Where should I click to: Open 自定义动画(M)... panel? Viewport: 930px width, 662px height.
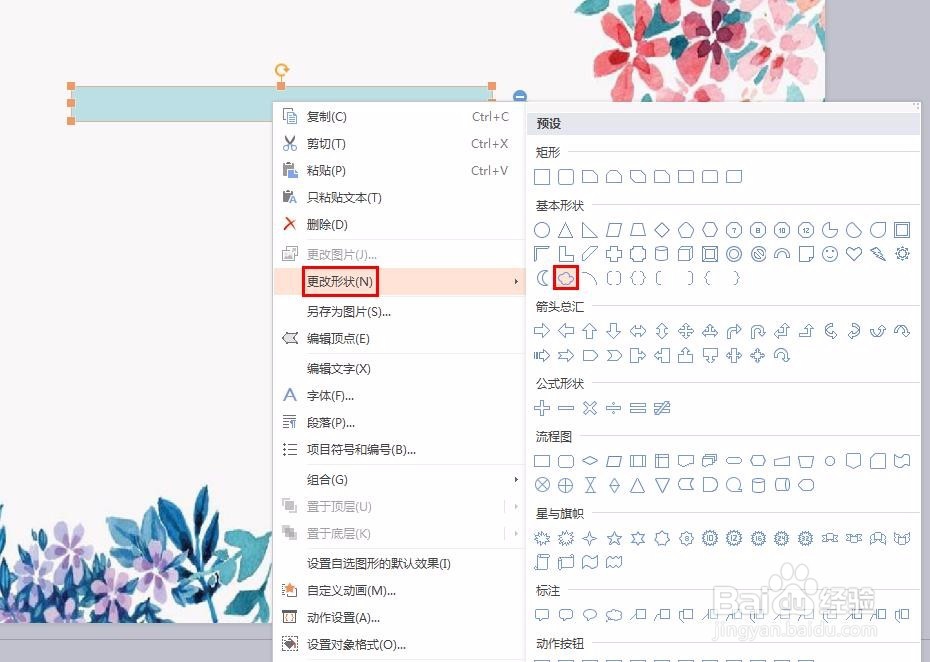click(x=351, y=591)
